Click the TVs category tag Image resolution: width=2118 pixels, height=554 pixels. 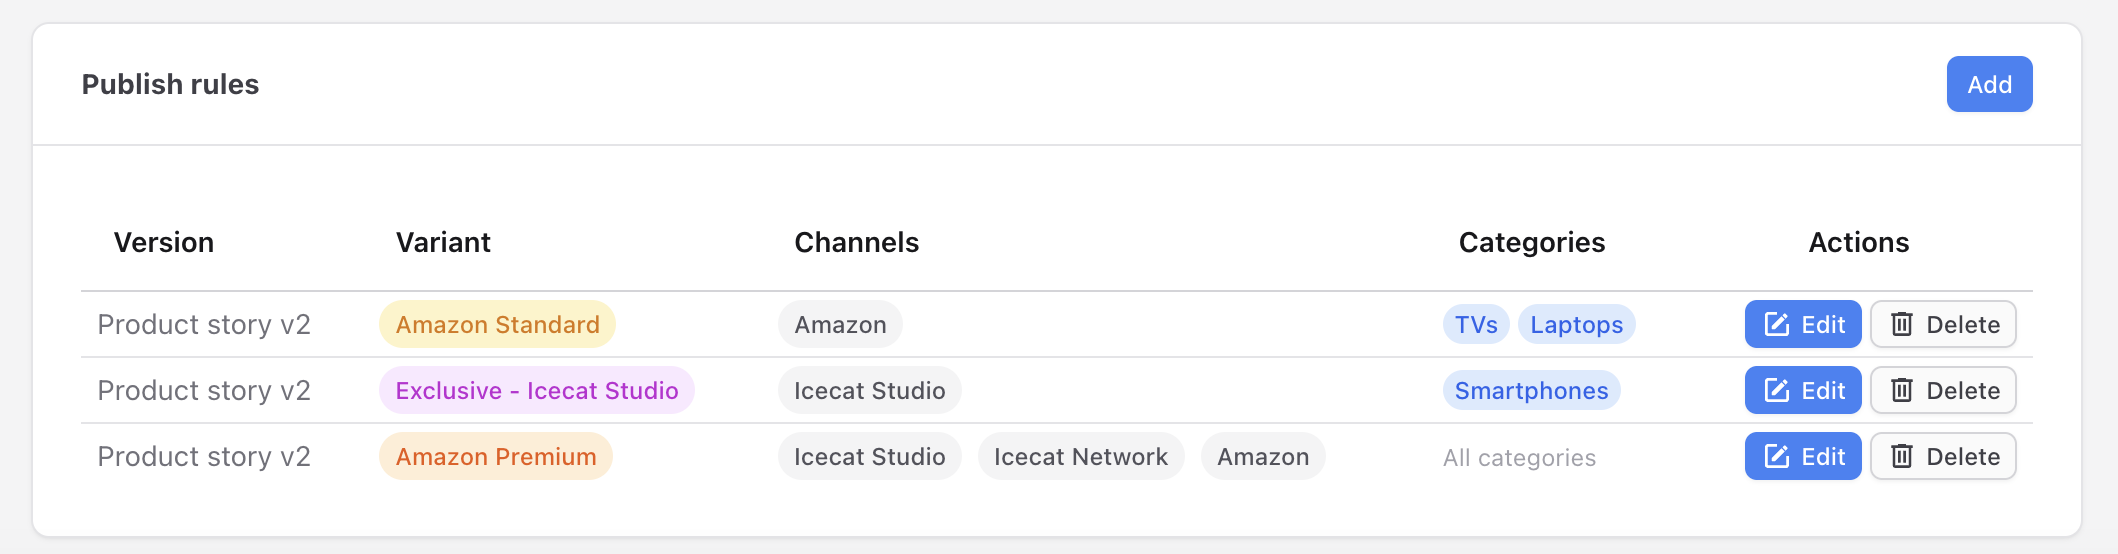[1475, 324]
